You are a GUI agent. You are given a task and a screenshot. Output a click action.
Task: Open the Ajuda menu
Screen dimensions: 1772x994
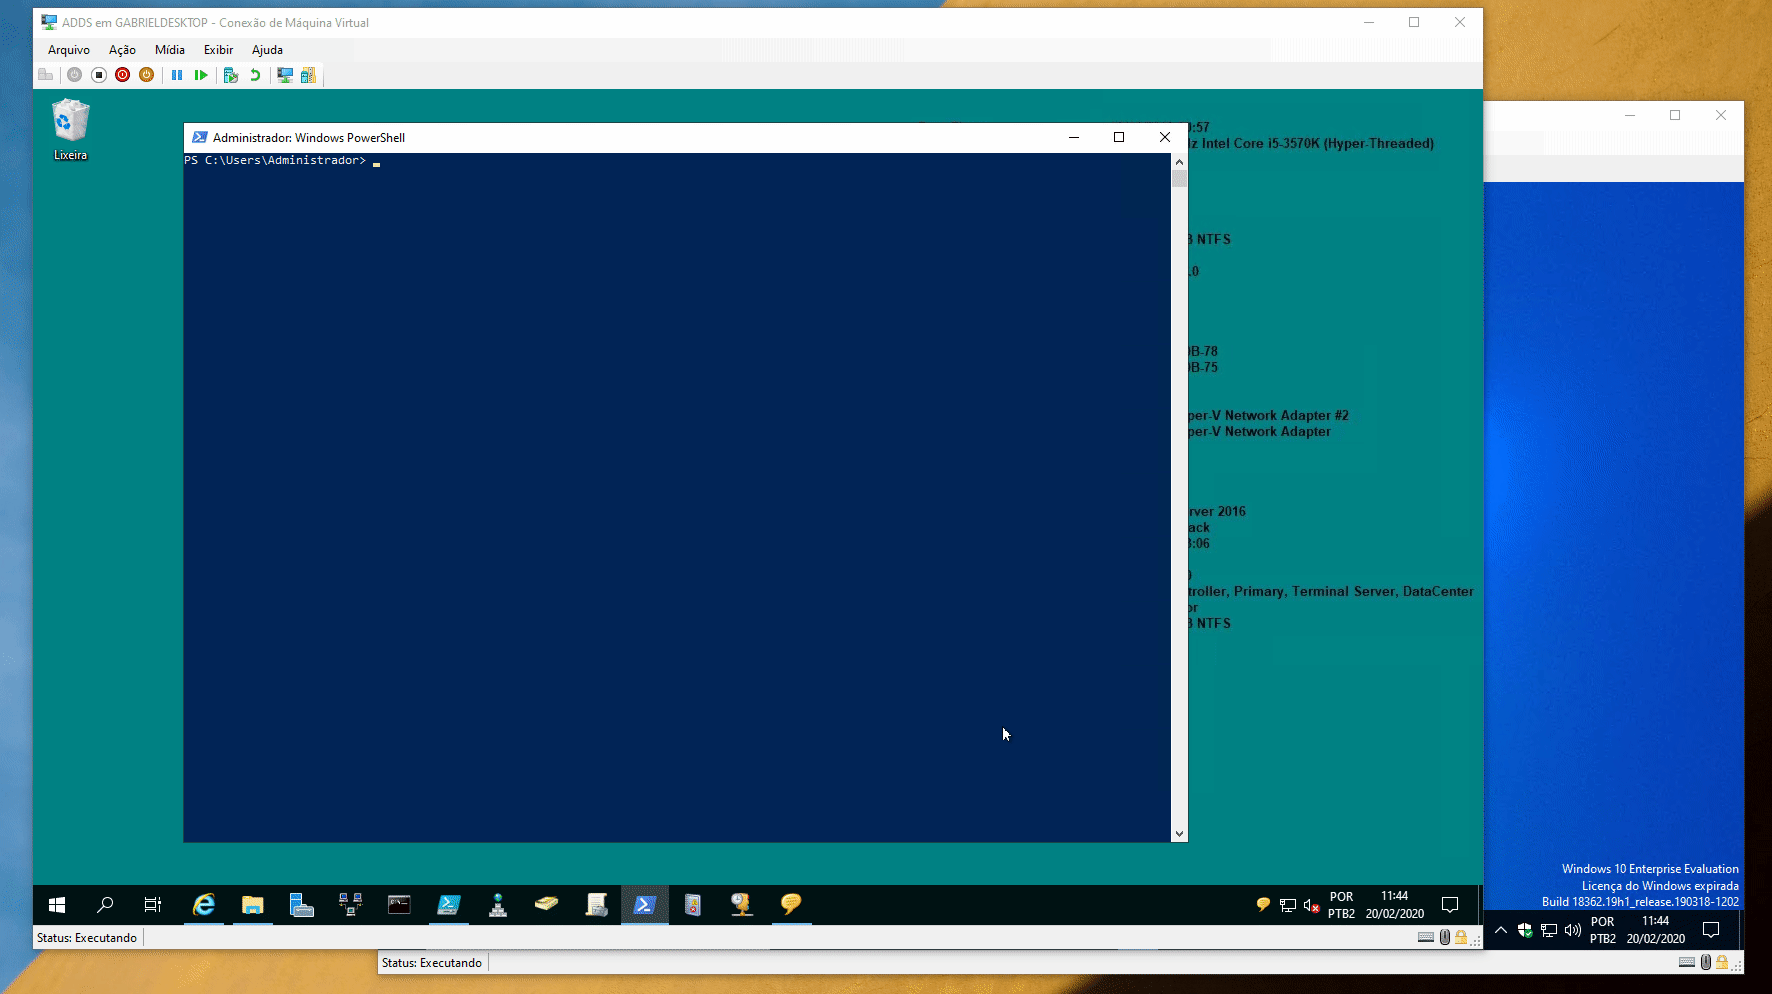coord(267,49)
